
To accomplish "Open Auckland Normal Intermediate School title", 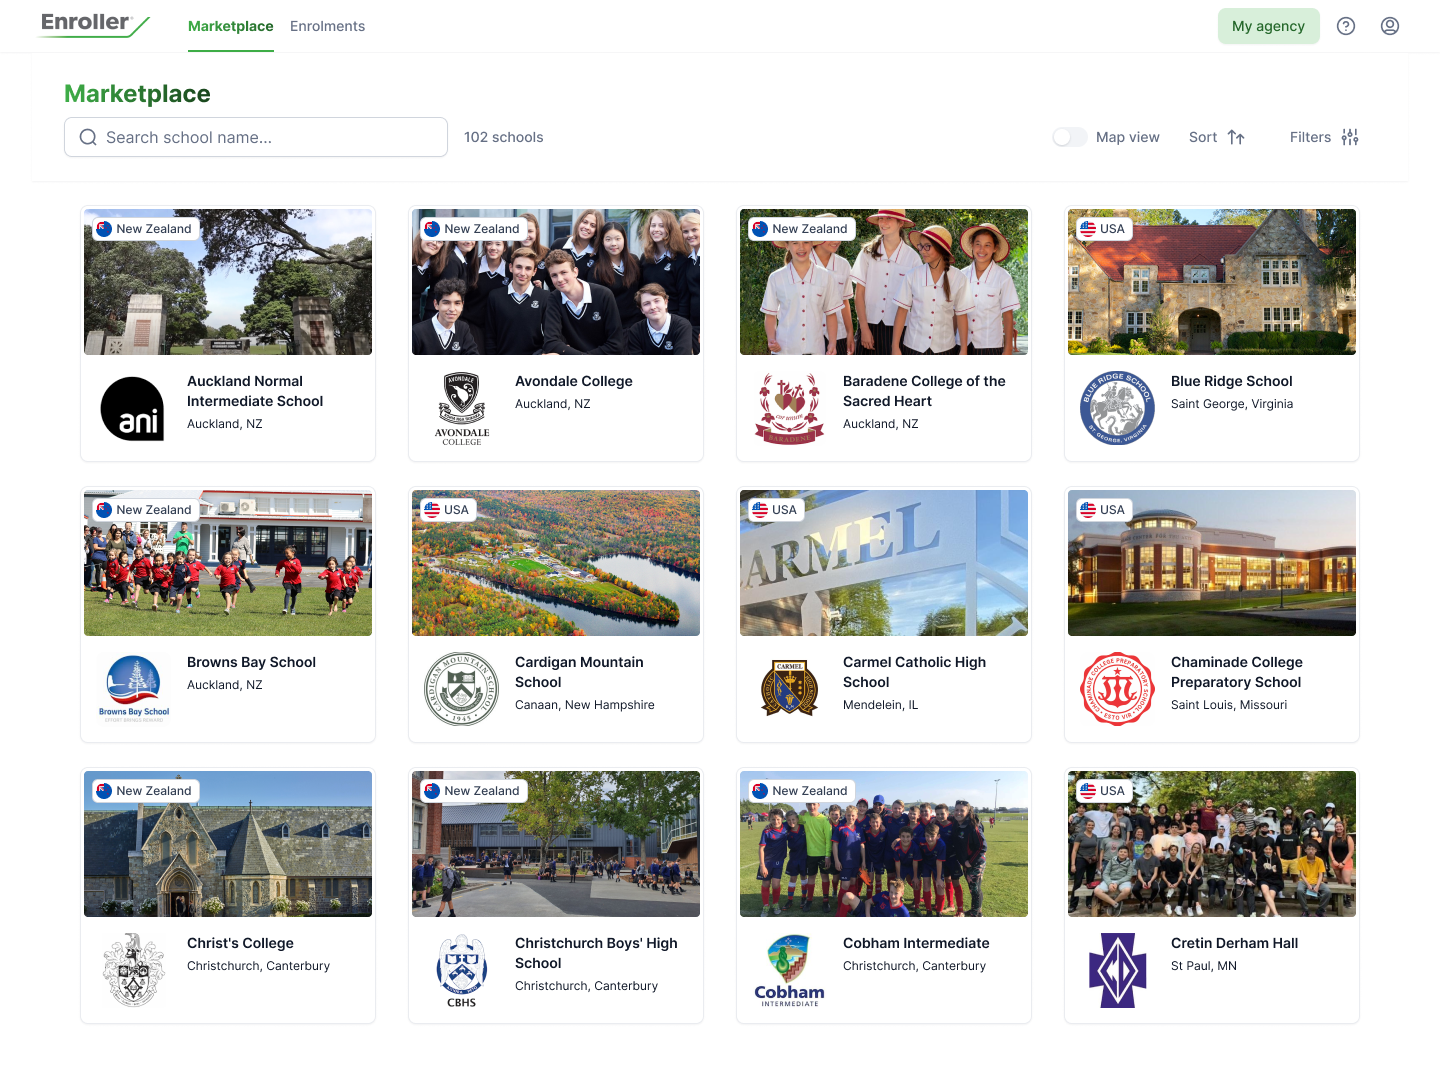I will [255, 391].
